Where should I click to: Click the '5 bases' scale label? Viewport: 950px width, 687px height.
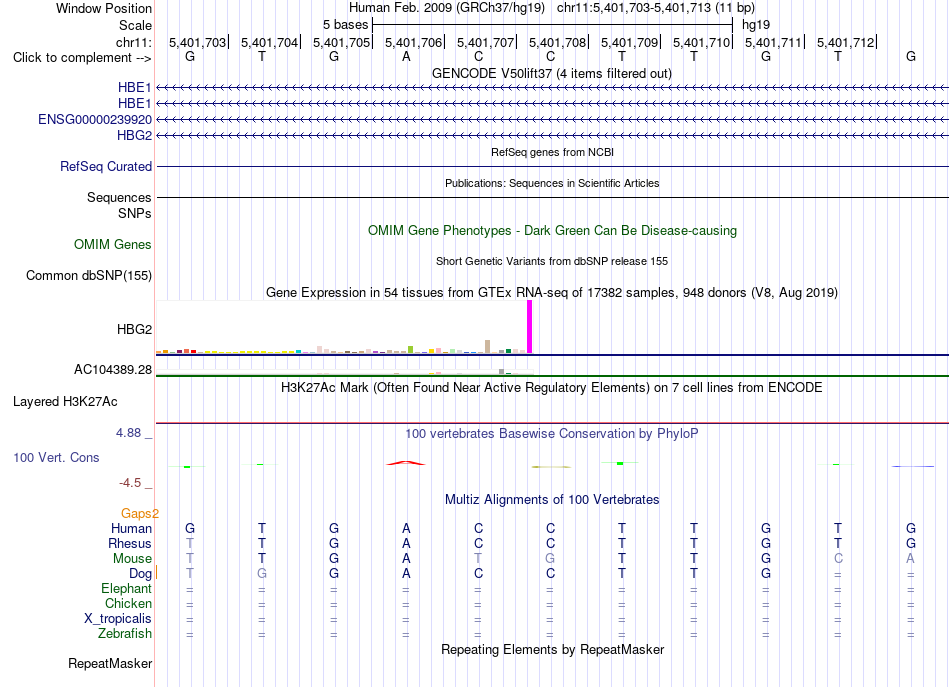pos(345,25)
